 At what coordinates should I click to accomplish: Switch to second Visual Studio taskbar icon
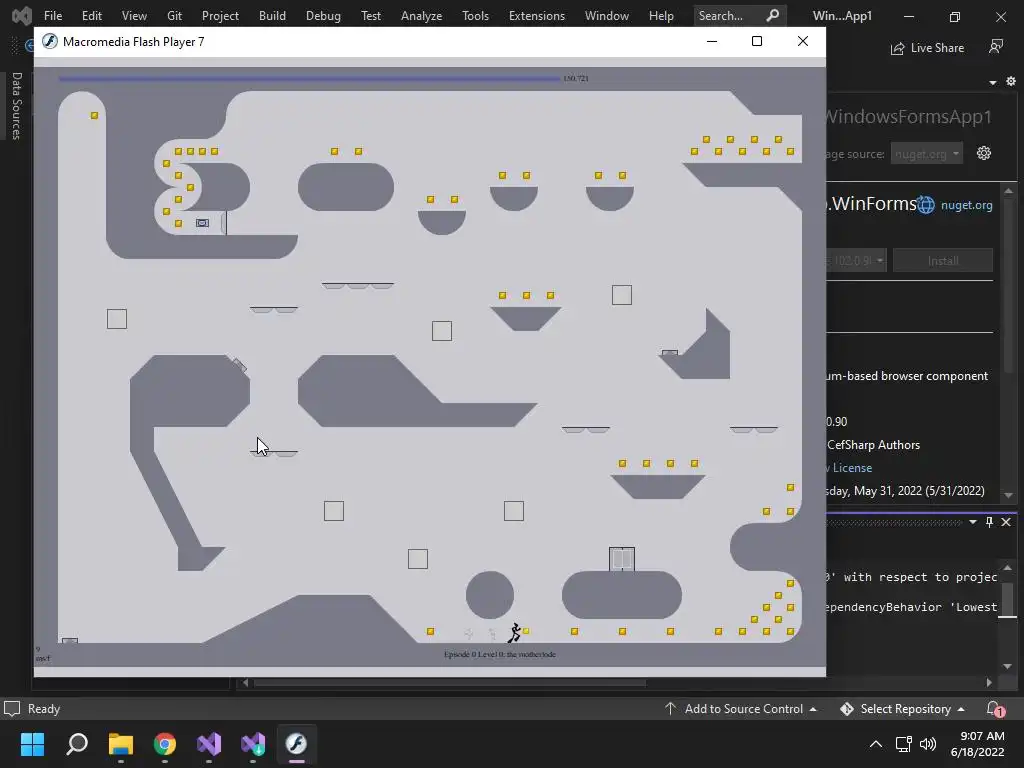pos(253,744)
